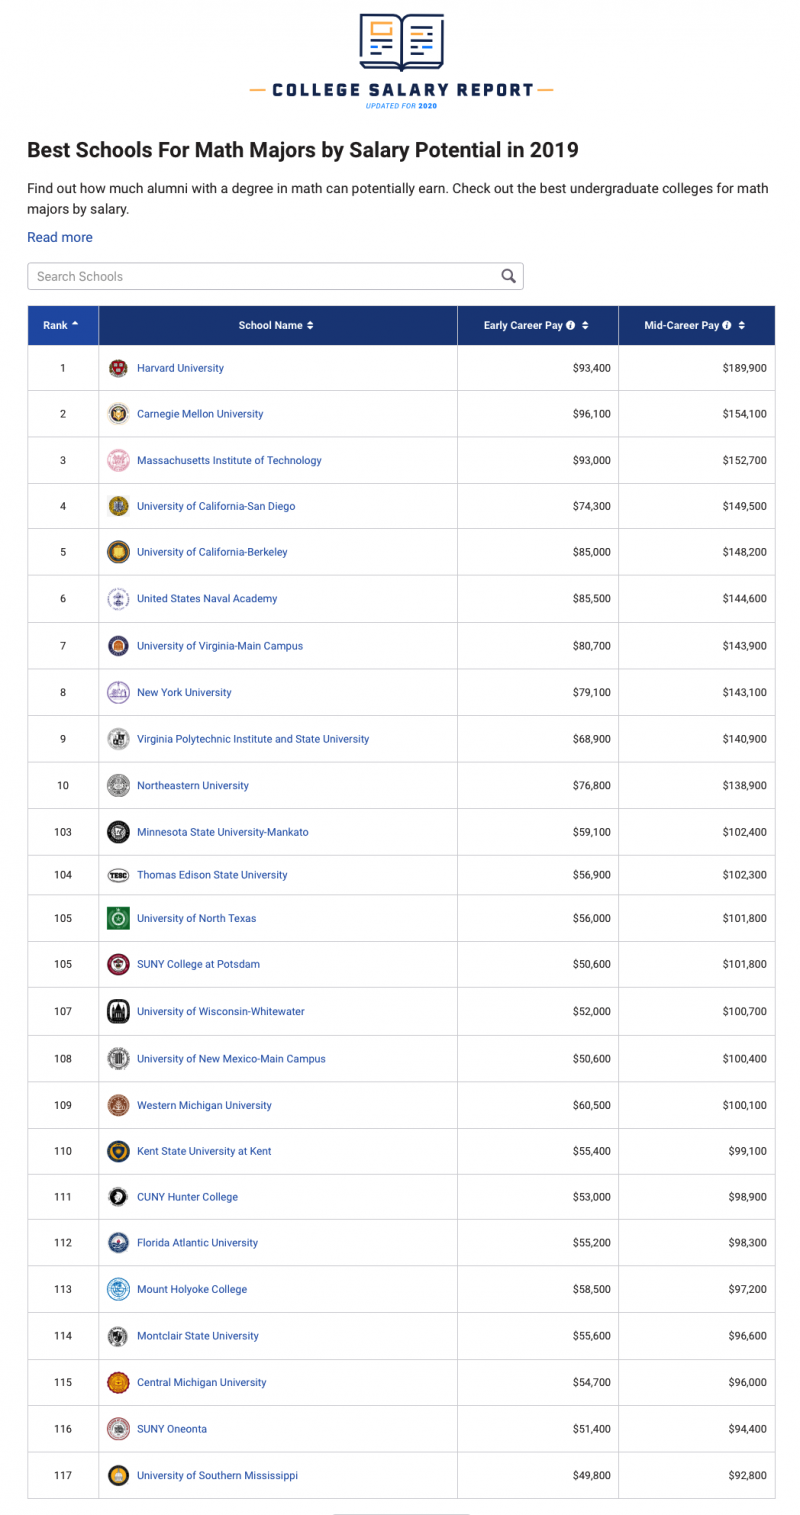The image size is (800, 1515).
Task: Click the Mid-Career Pay info icon
Action: pyautogui.click(x=727, y=325)
